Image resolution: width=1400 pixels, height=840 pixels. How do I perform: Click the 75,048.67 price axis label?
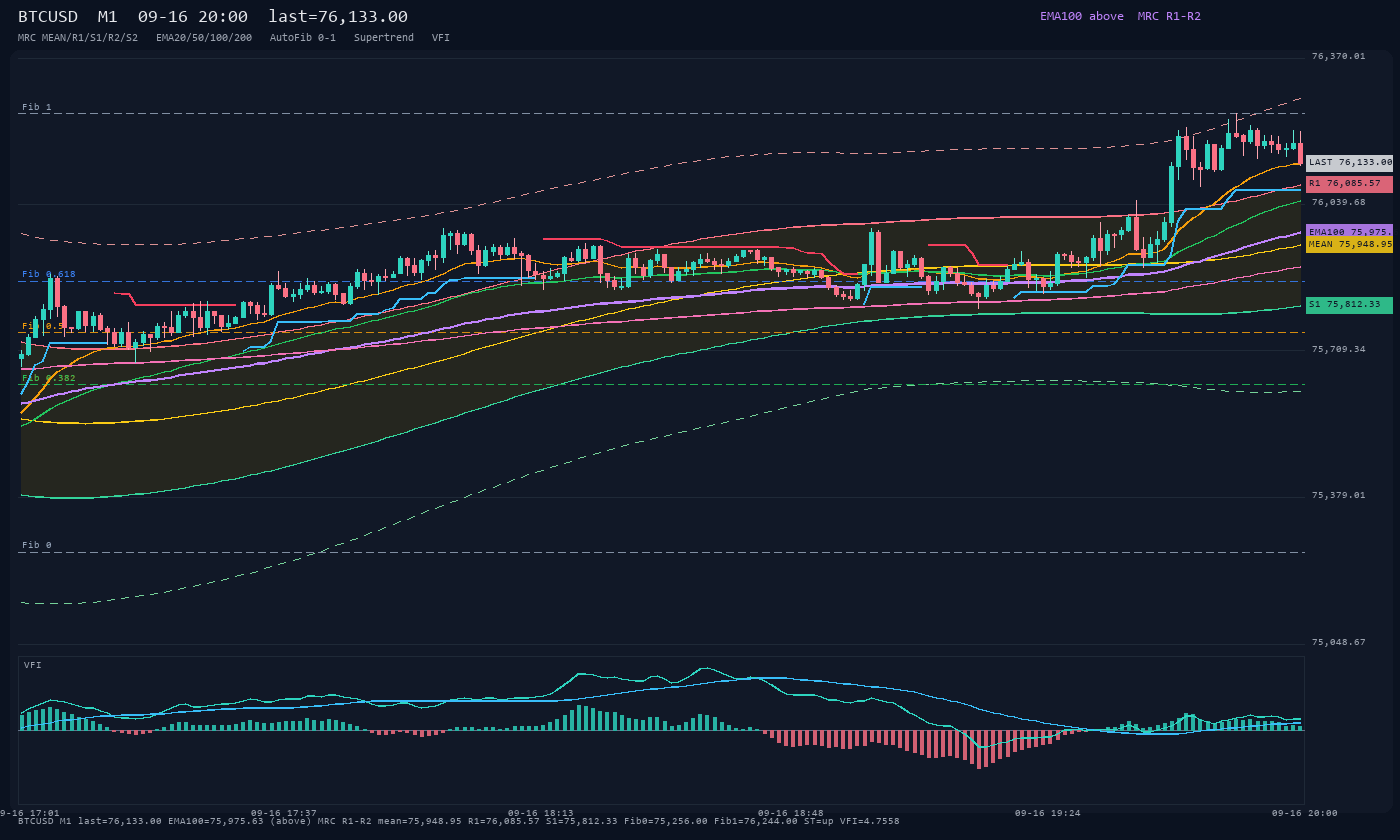point(1338,642)
